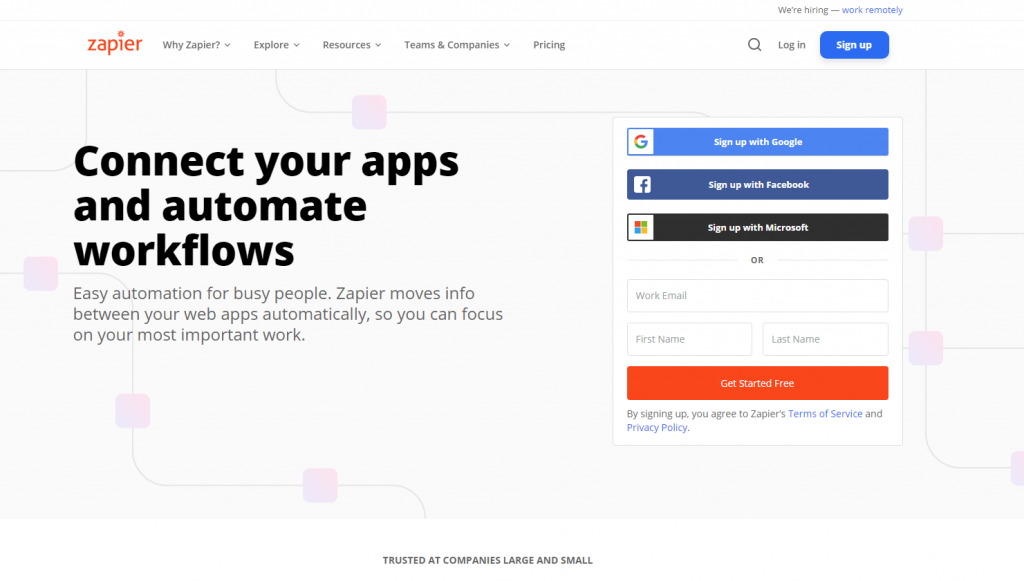1024x581 pixels.
Task: Click the Log in link
Action: [792, 45]
